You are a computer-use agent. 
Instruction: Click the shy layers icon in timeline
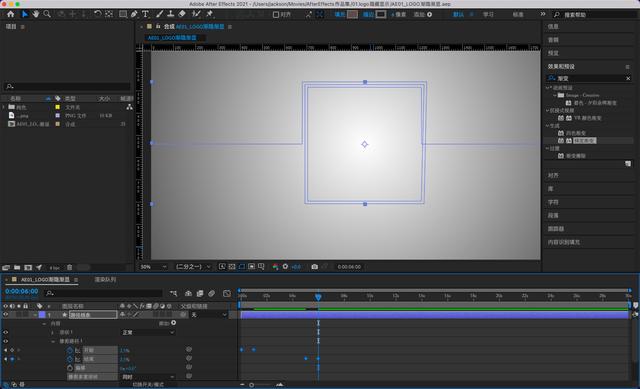click(x=188, y=293)
